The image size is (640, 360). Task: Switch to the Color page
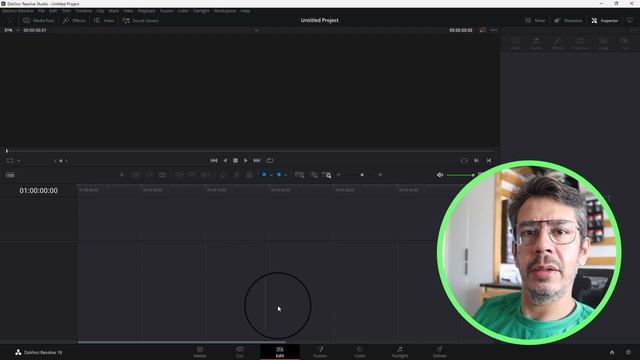[x=360, y=352]
